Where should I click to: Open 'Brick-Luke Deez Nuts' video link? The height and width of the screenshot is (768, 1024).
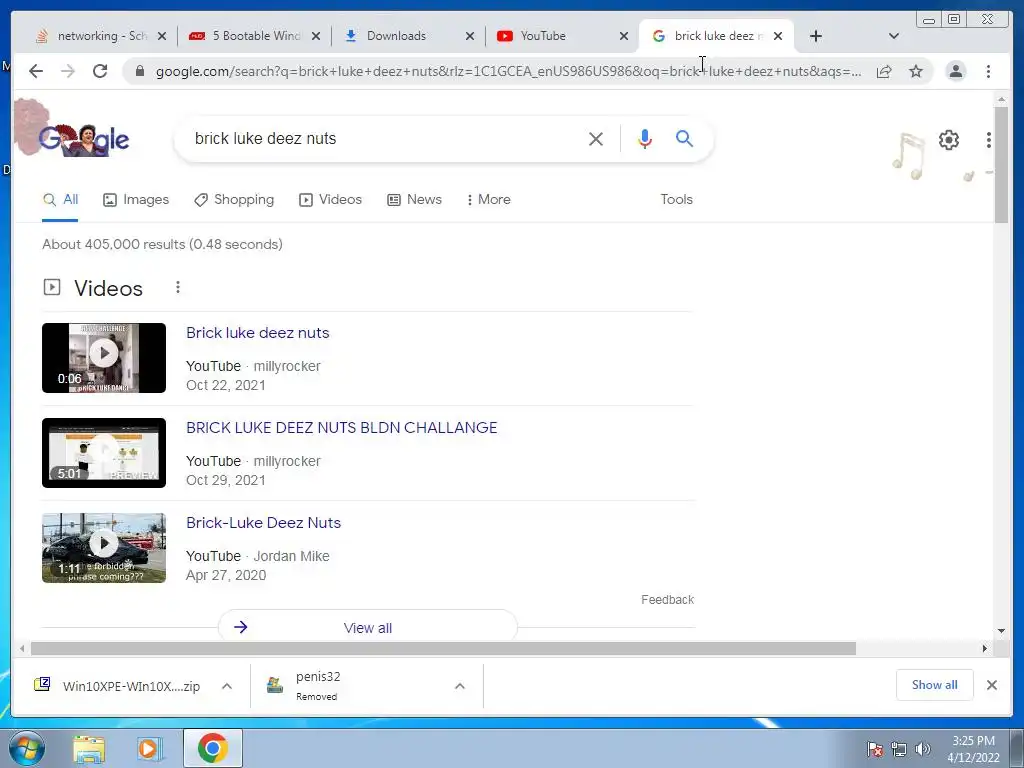(263, 523)
